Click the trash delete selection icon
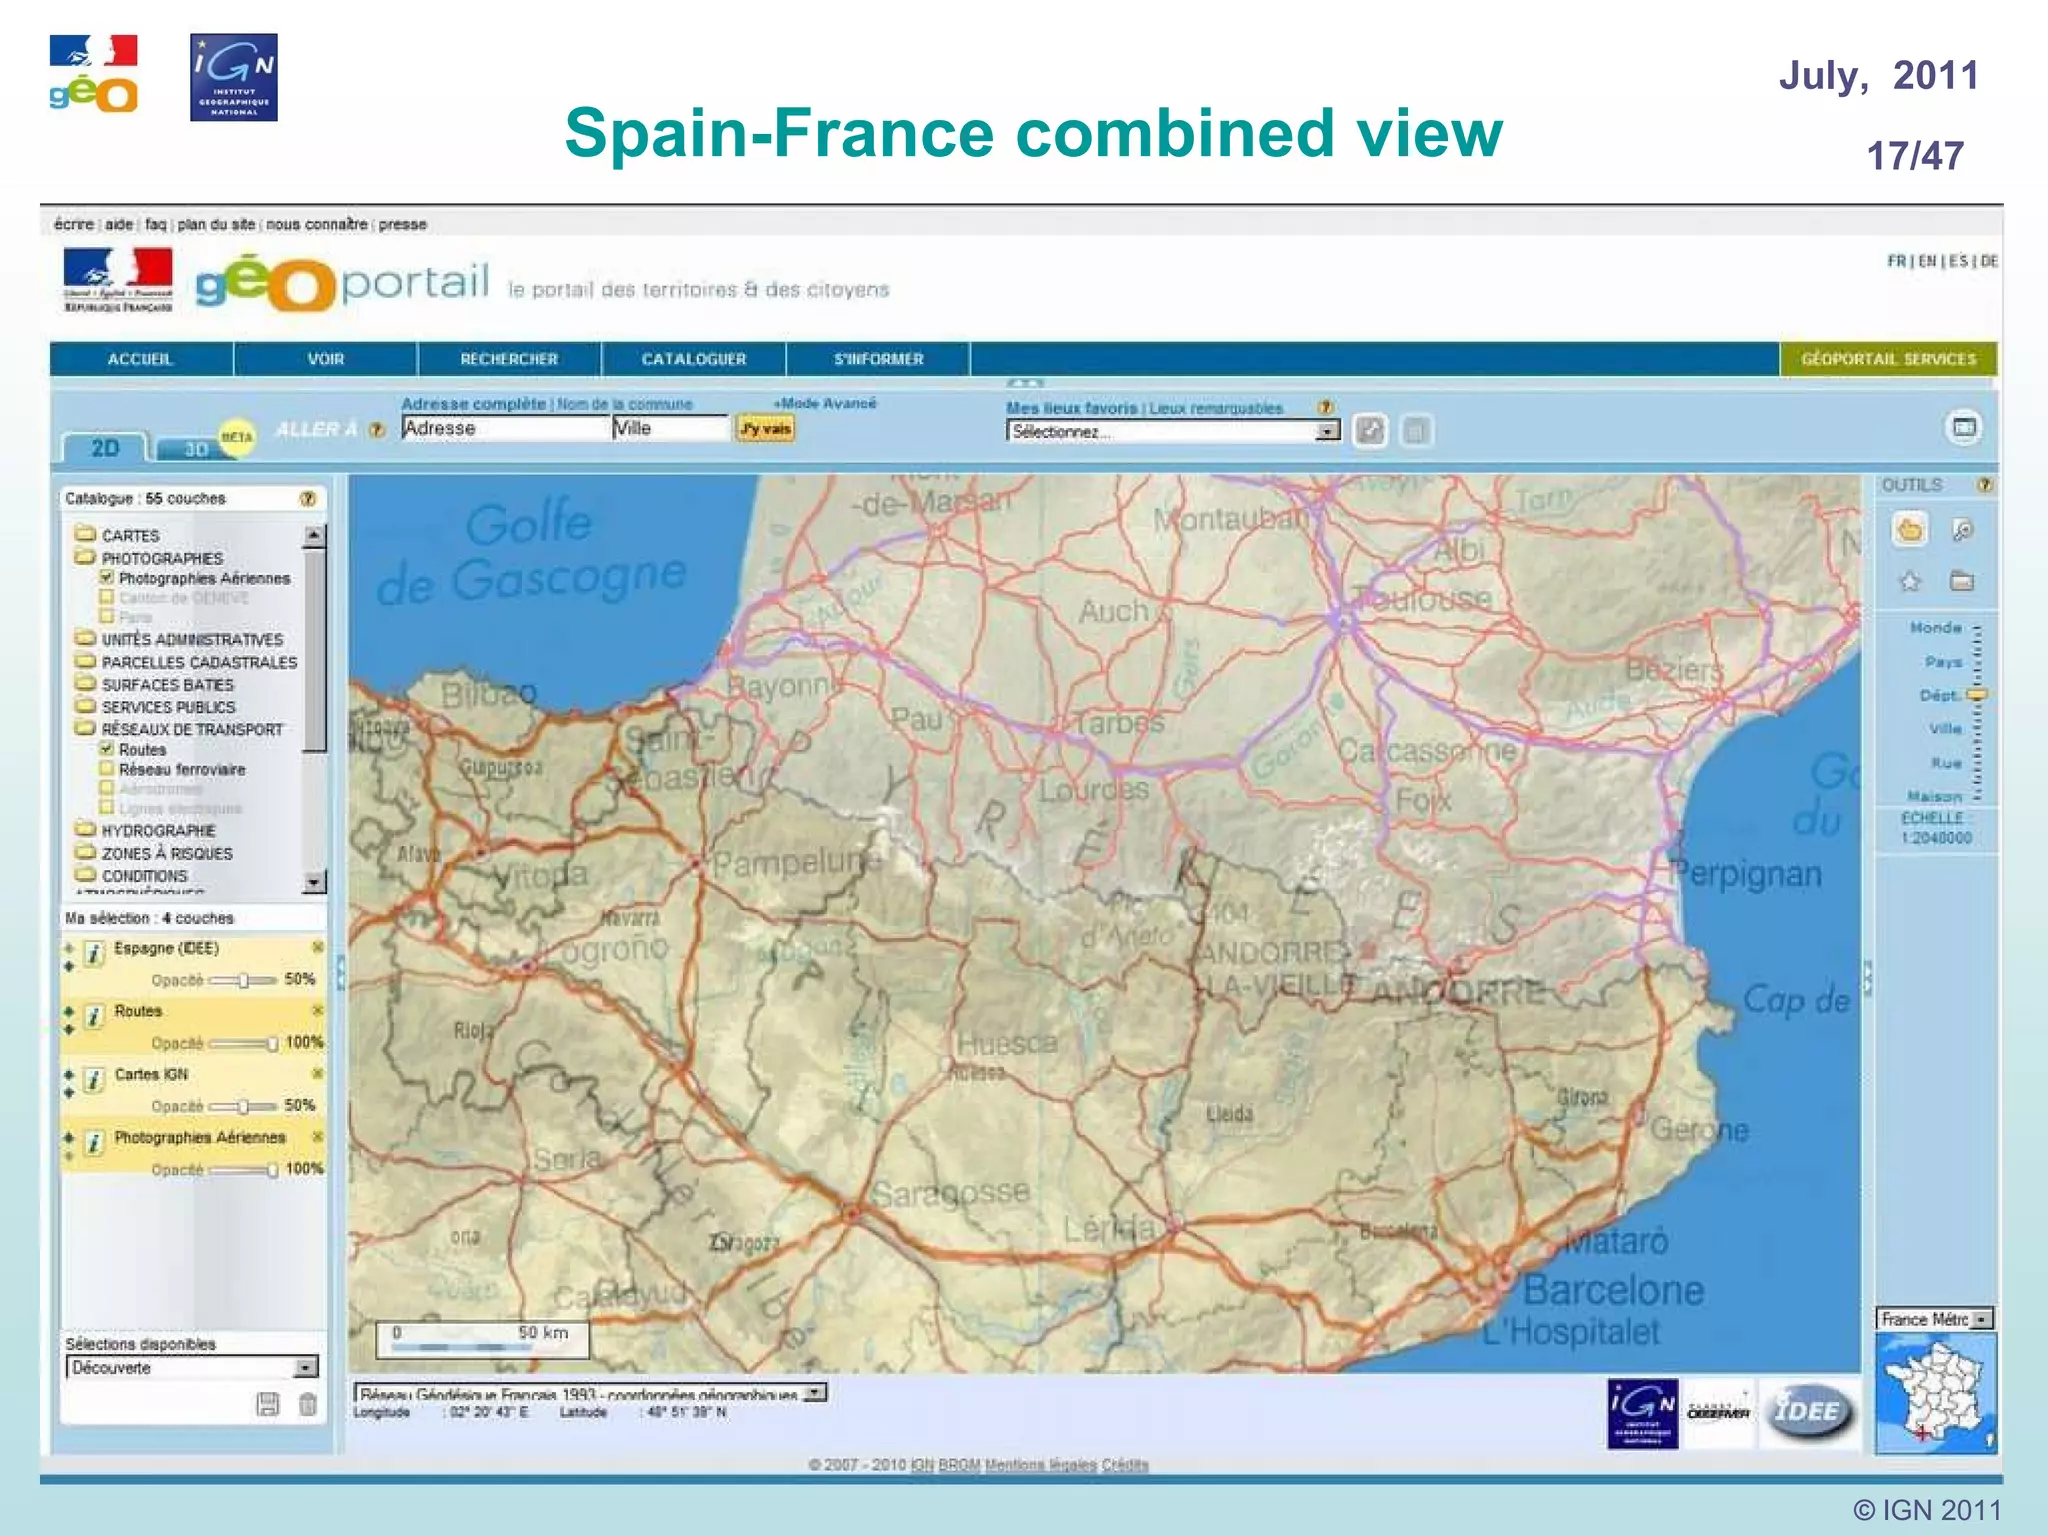The image size is (2048, 1536). (x=308, y=1404)
